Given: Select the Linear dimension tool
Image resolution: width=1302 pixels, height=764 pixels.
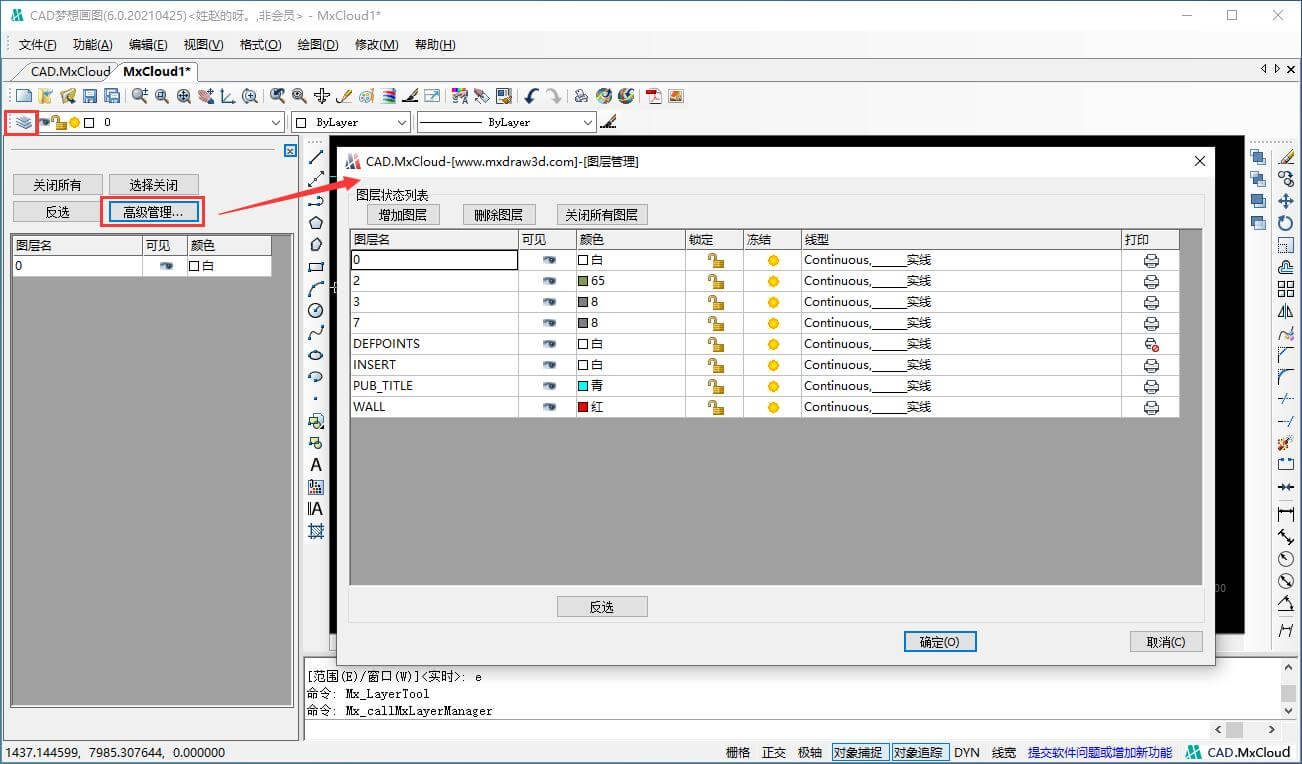Looking at the screenshot, I should click(1286, 514).
